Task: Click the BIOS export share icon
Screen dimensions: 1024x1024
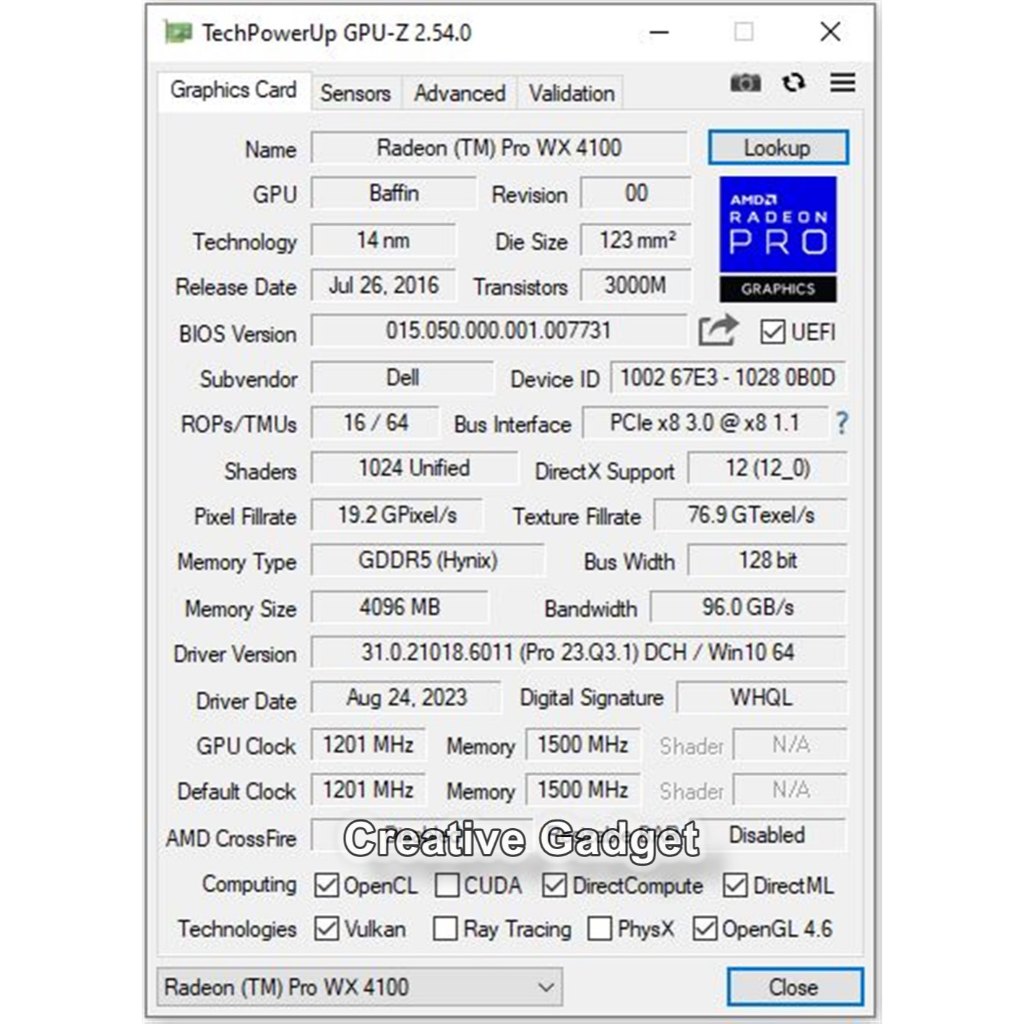Action: point(717,331)
